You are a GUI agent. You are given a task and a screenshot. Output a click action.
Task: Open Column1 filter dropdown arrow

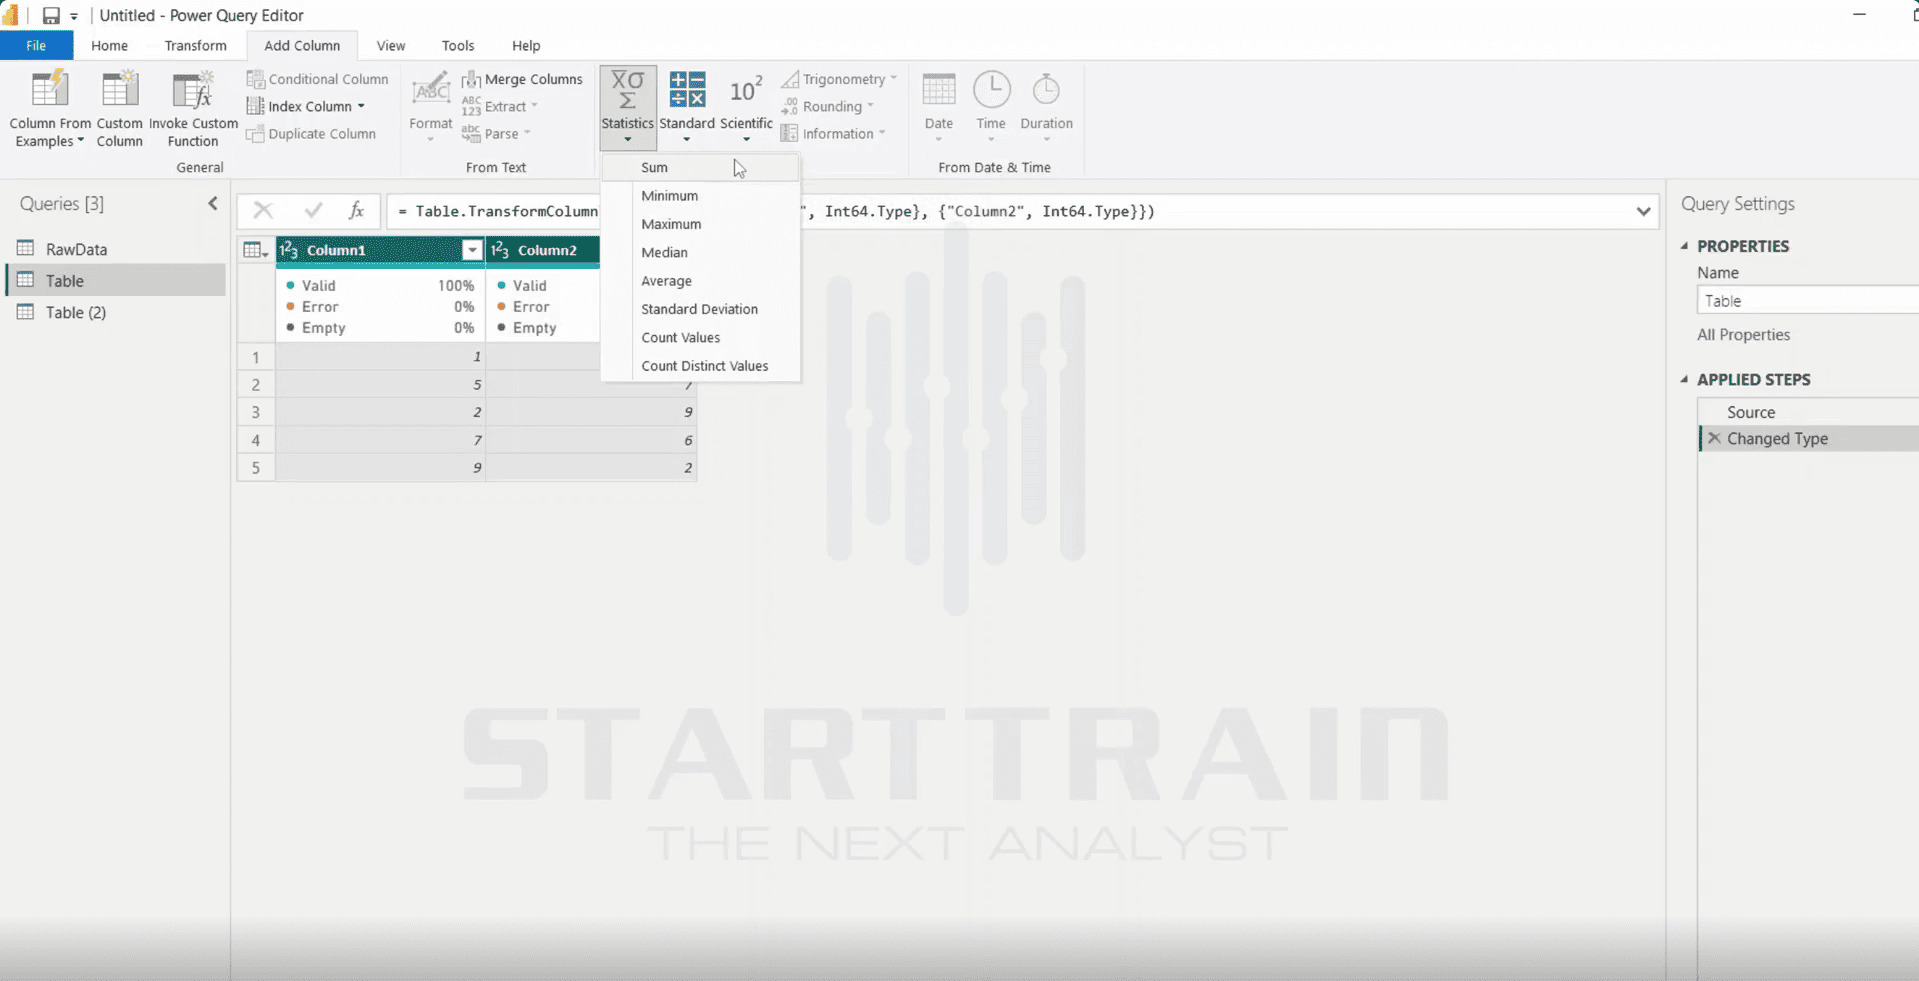coord(472,250)
